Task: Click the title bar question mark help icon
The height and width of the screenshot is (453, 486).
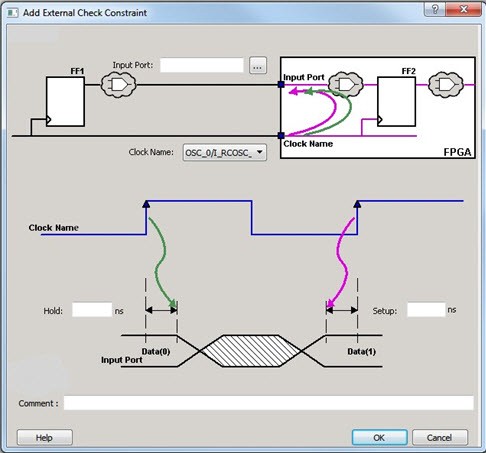Action: tap(434, 9)
